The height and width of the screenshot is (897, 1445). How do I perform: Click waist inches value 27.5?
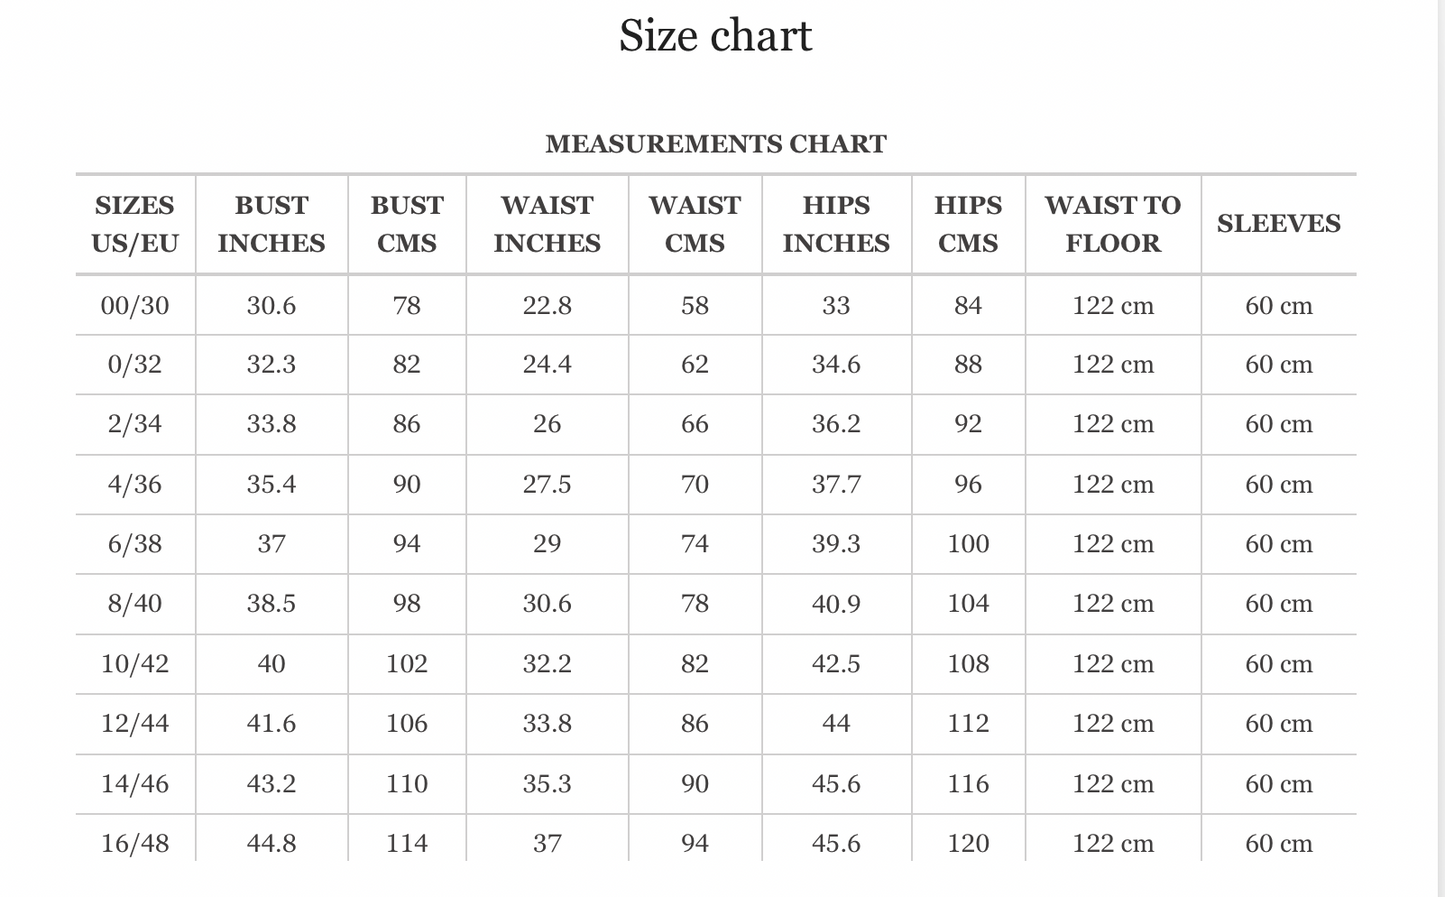[547, 485]
